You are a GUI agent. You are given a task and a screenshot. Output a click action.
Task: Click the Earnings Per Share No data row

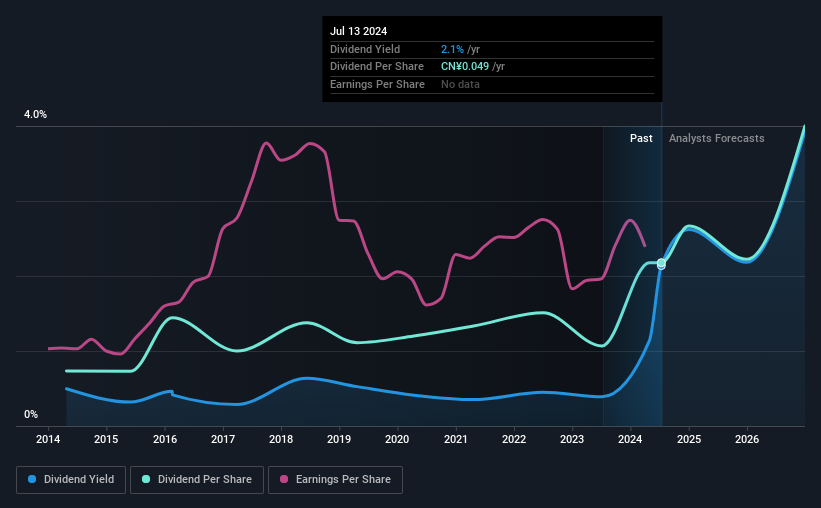coord(492,84)
